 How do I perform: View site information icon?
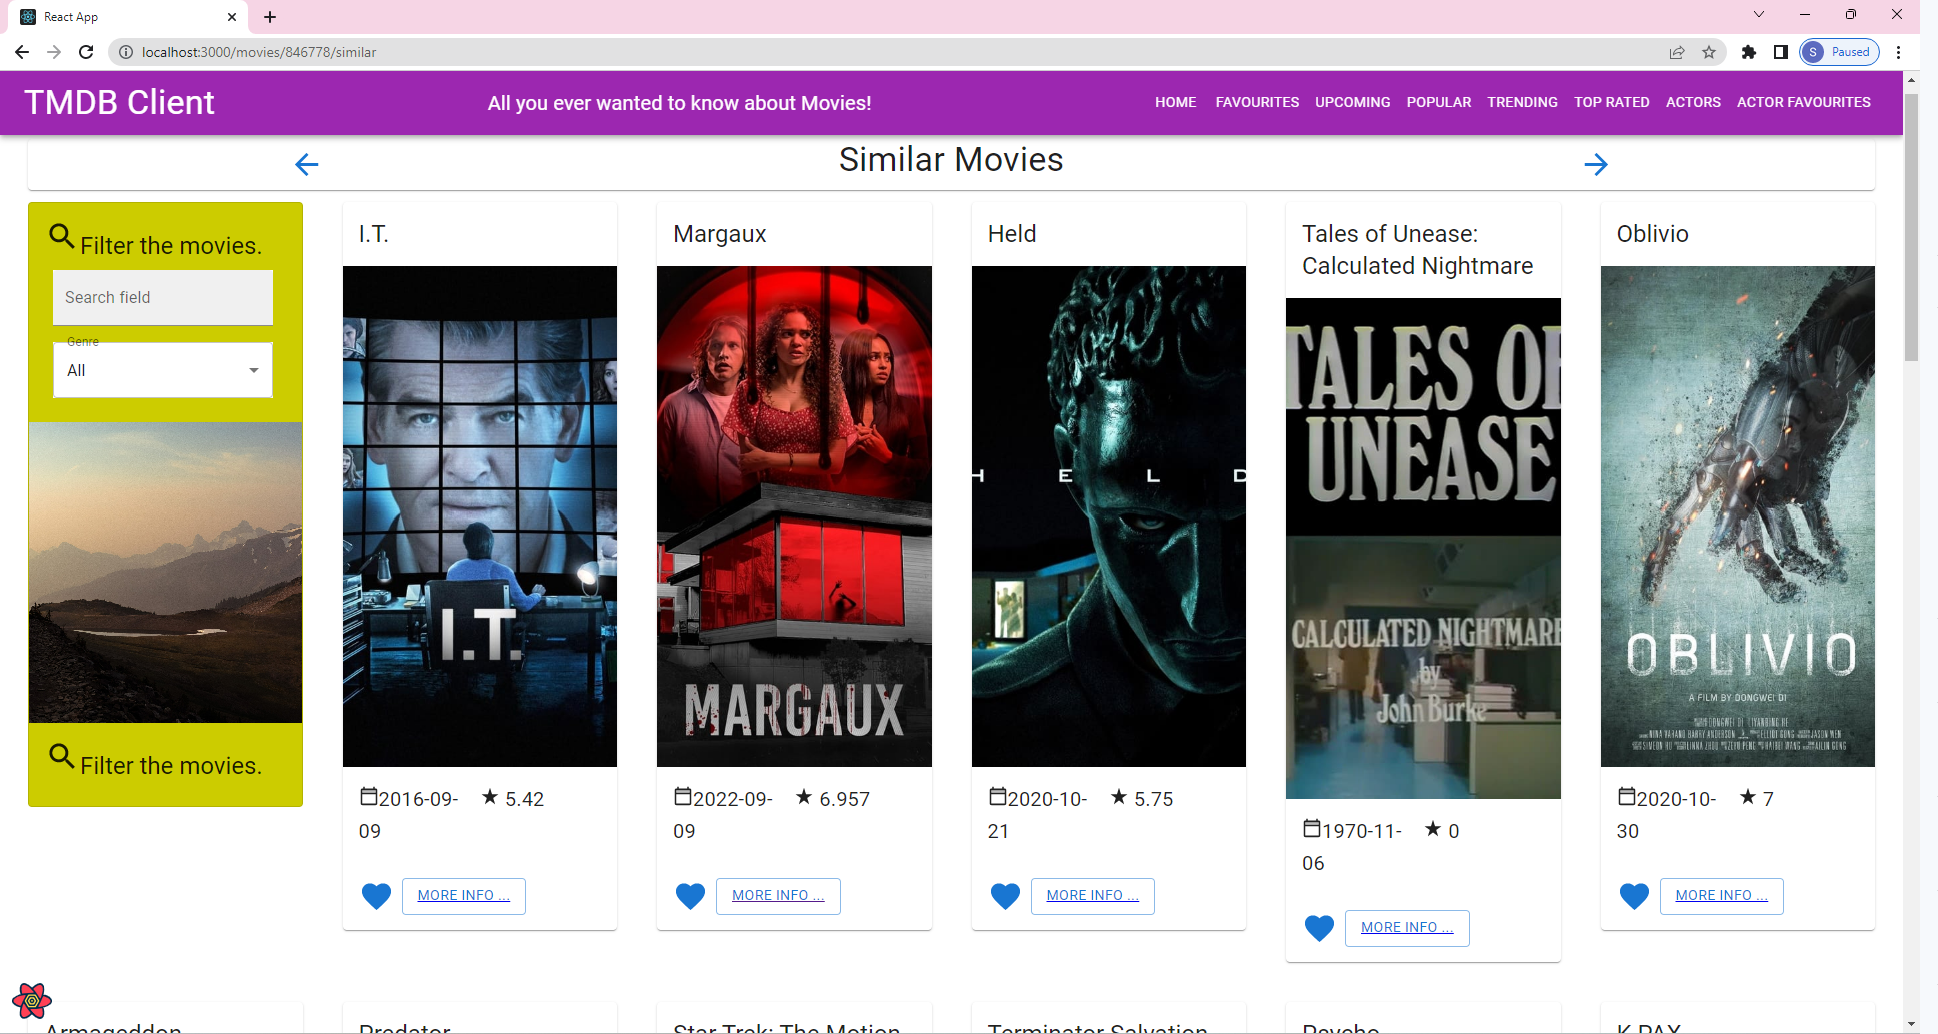126,52
